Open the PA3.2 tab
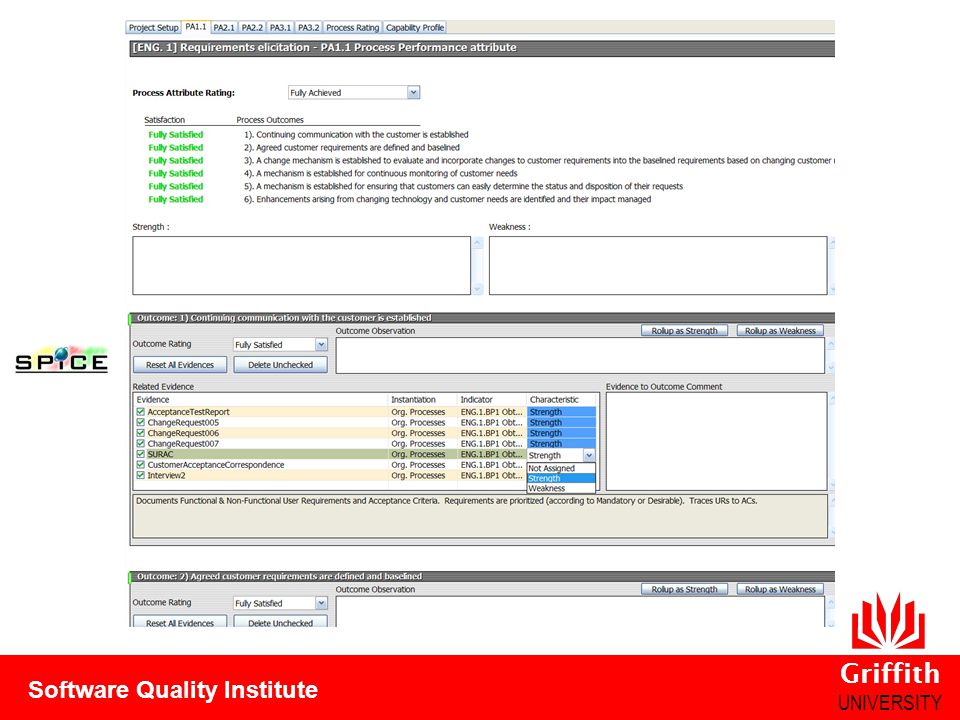 click(x=309, y=28)
